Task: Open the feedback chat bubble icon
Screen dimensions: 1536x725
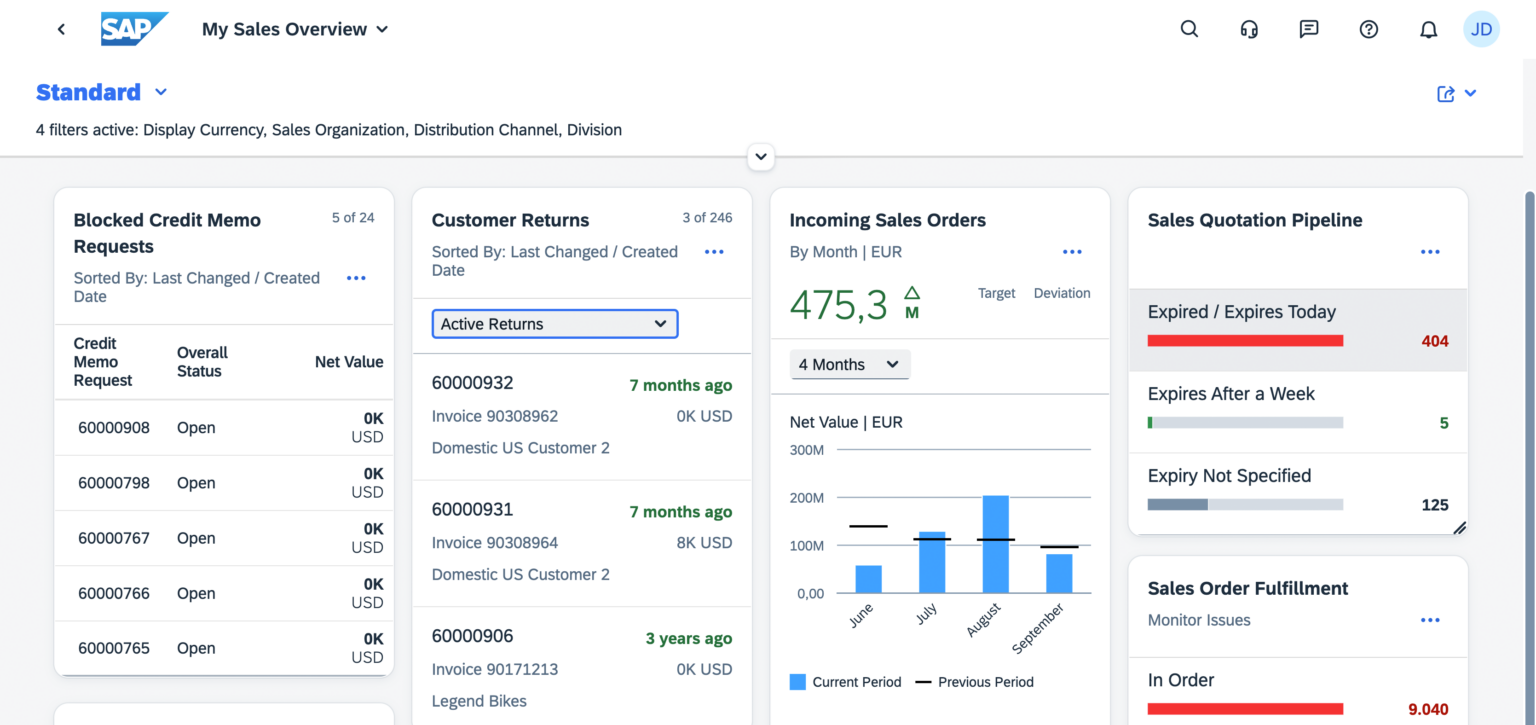Action: coord(1309,29)
